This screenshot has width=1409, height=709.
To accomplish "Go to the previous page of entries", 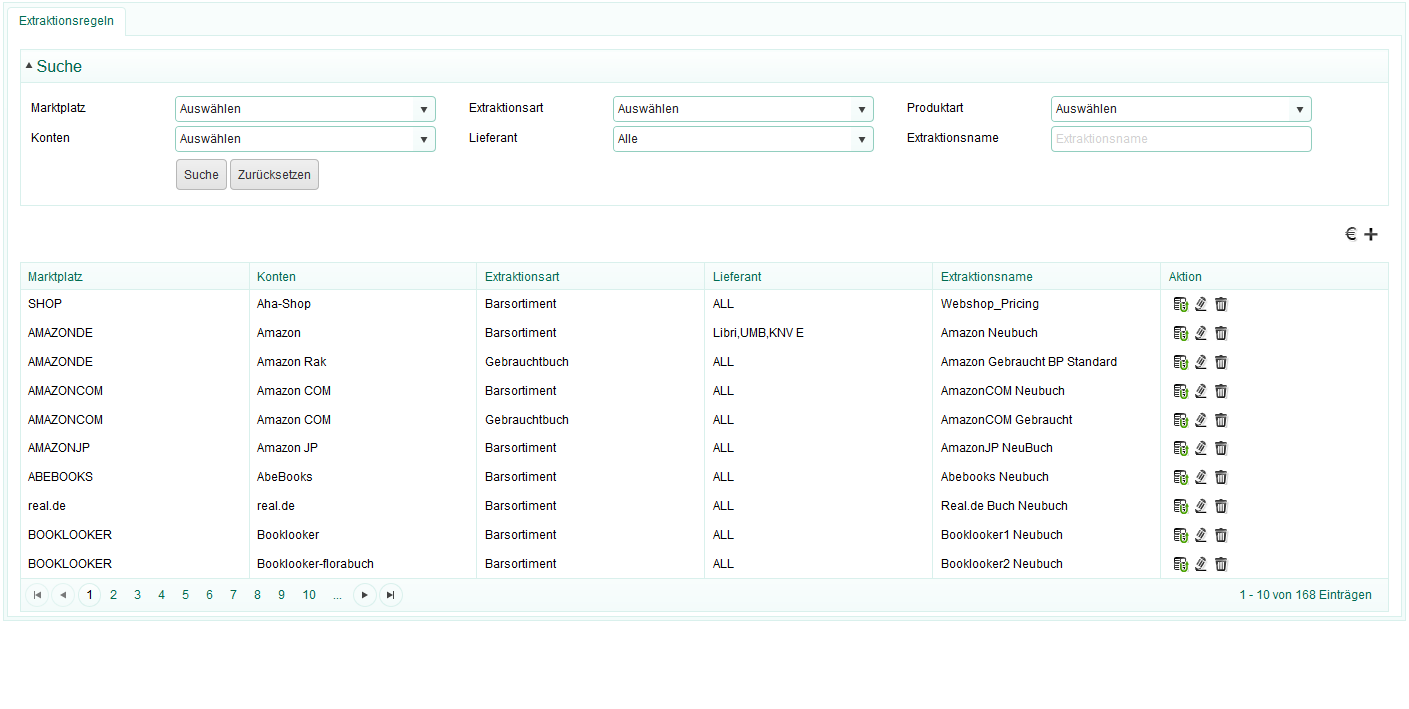I will tap(63, 595).
